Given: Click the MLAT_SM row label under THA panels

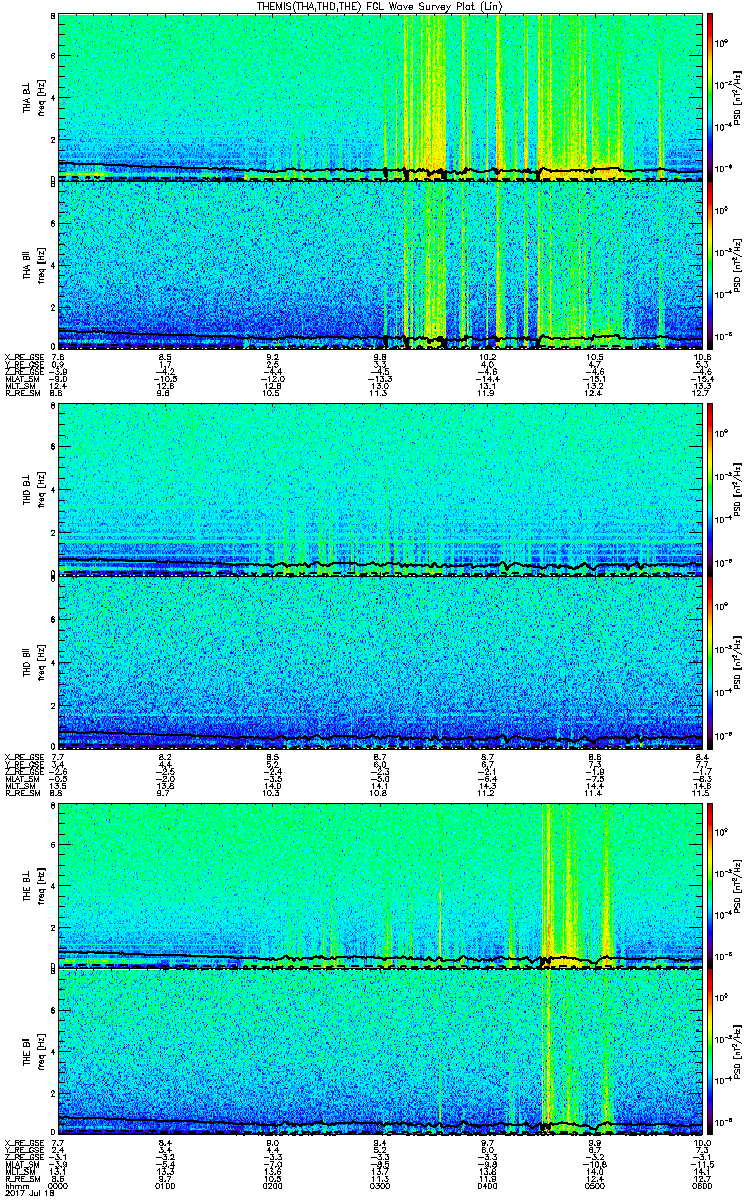Looking at the screenshot, I should [21, 379].
